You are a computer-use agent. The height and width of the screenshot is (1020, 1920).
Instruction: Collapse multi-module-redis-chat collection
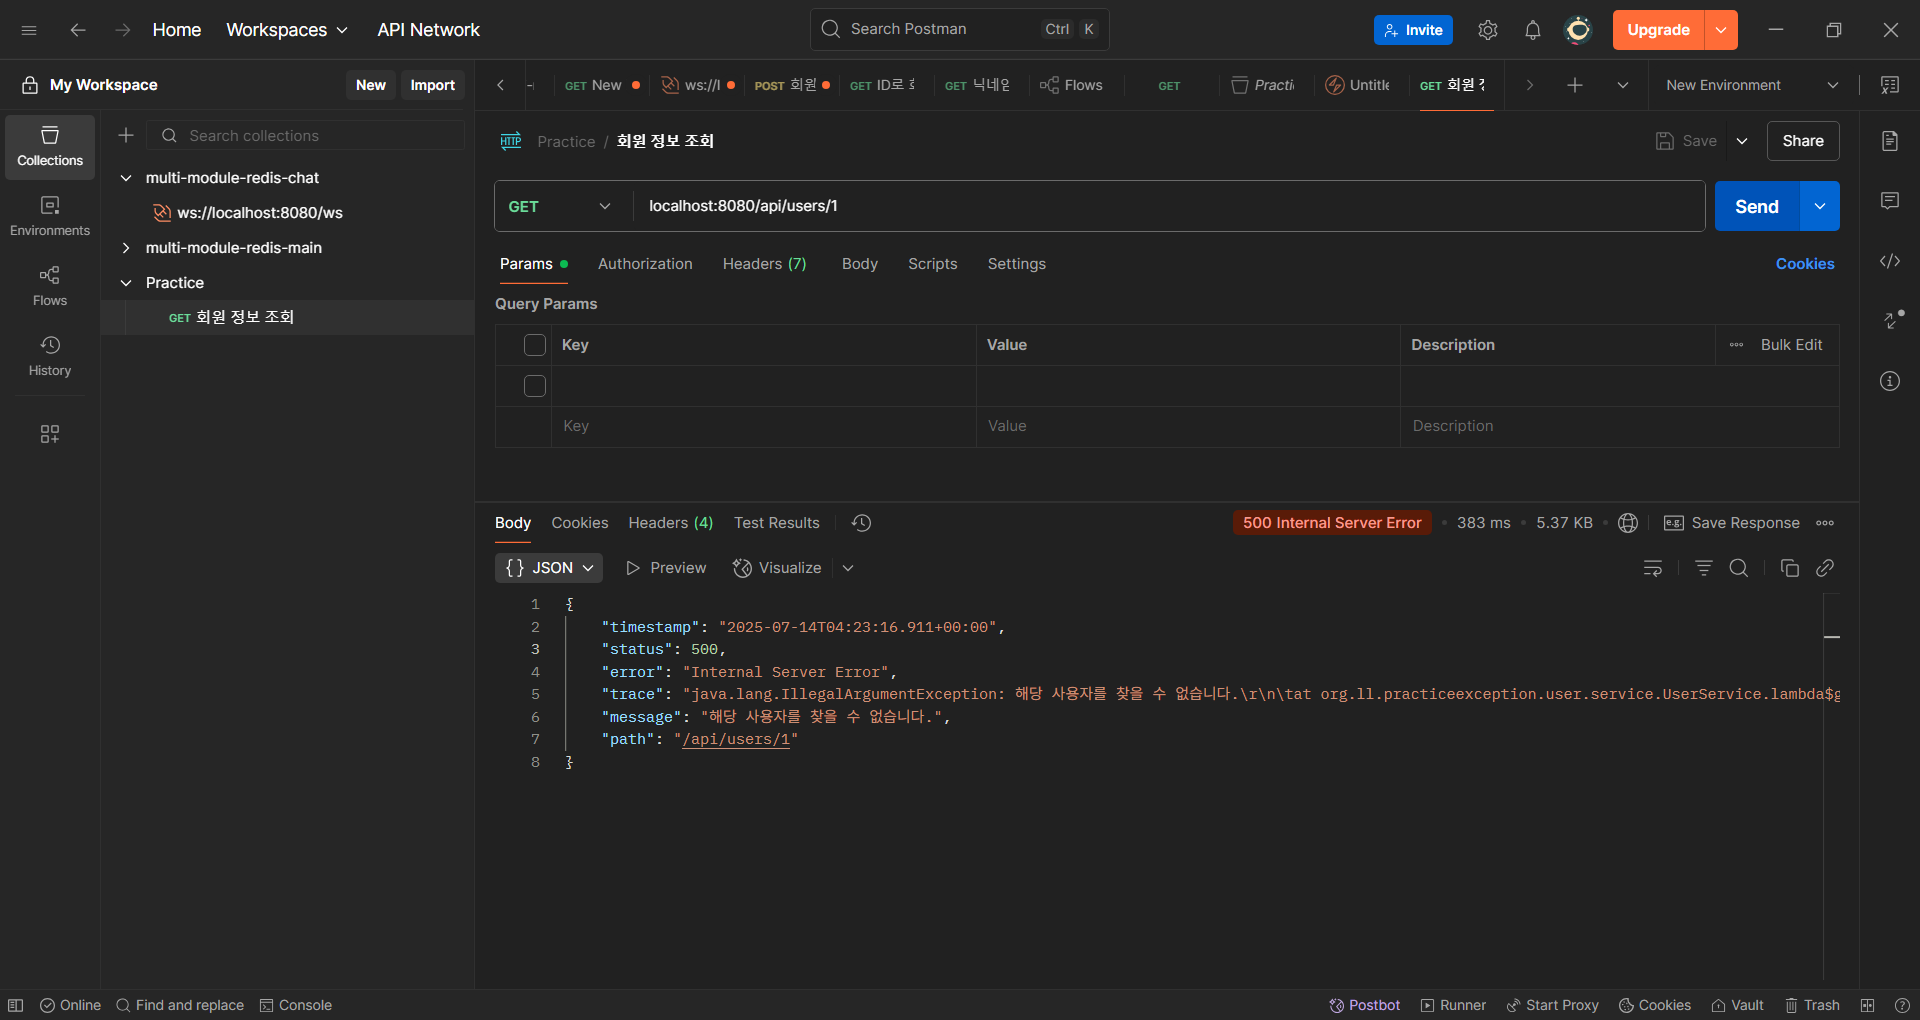pos(126,178)
